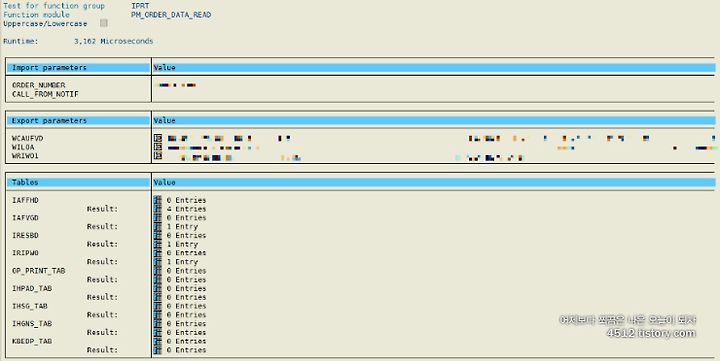The image size is (720, 361).
Task: Open the IHGNS_TAB Result table icon
Action: [158, 332]
